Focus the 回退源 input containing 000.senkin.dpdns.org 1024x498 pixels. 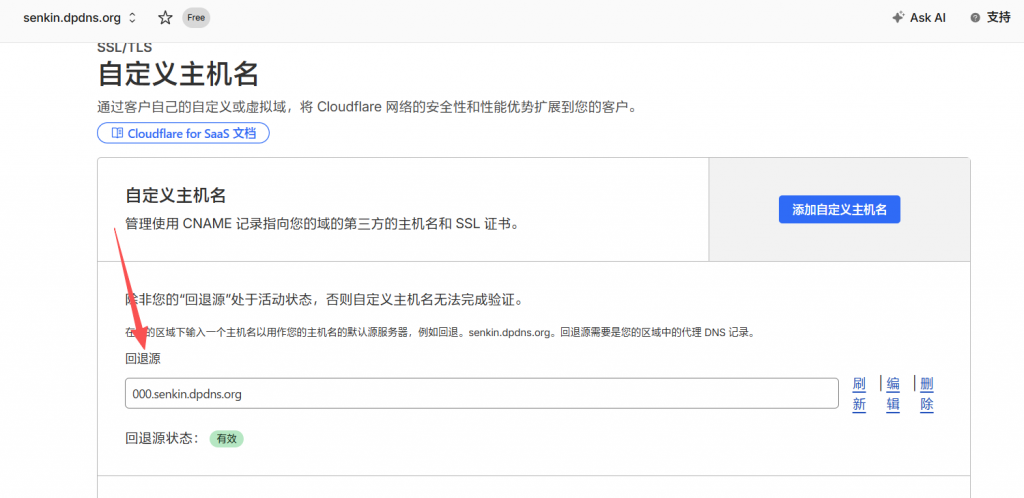480,394
